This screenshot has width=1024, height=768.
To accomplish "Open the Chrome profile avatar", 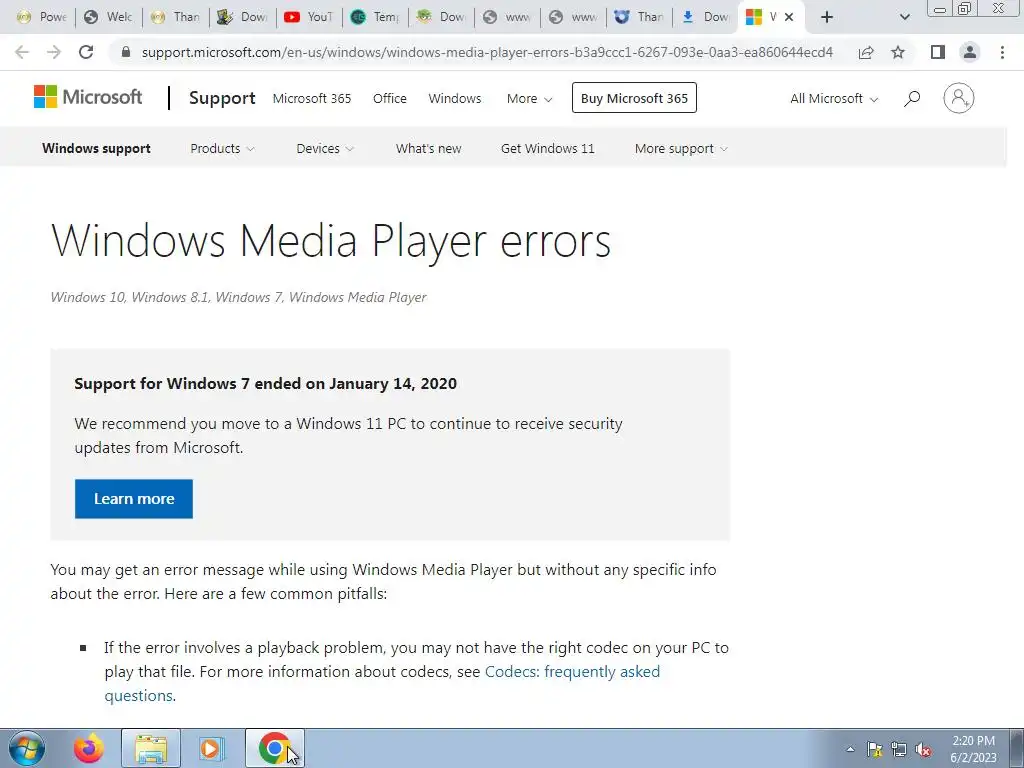I will 970,52.
